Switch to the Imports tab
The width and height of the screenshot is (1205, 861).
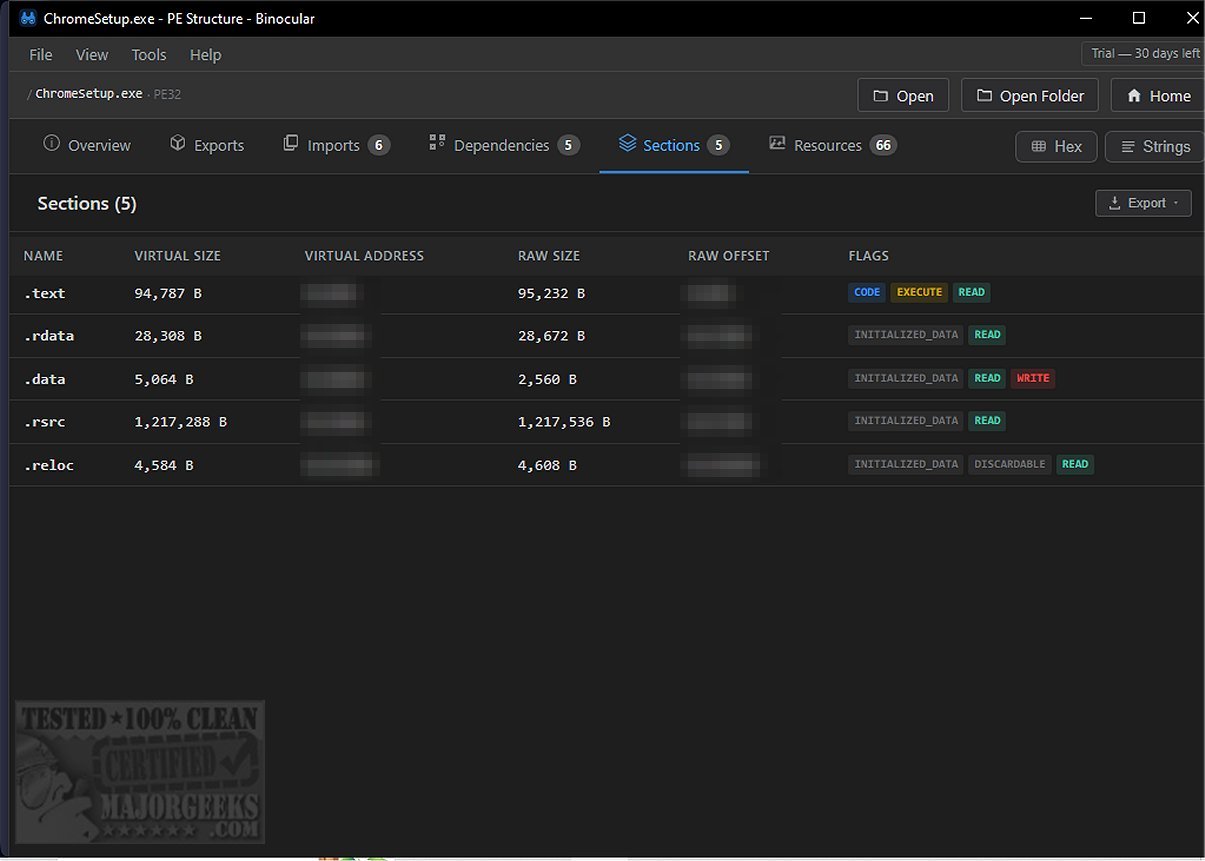(x=336, y=145)
